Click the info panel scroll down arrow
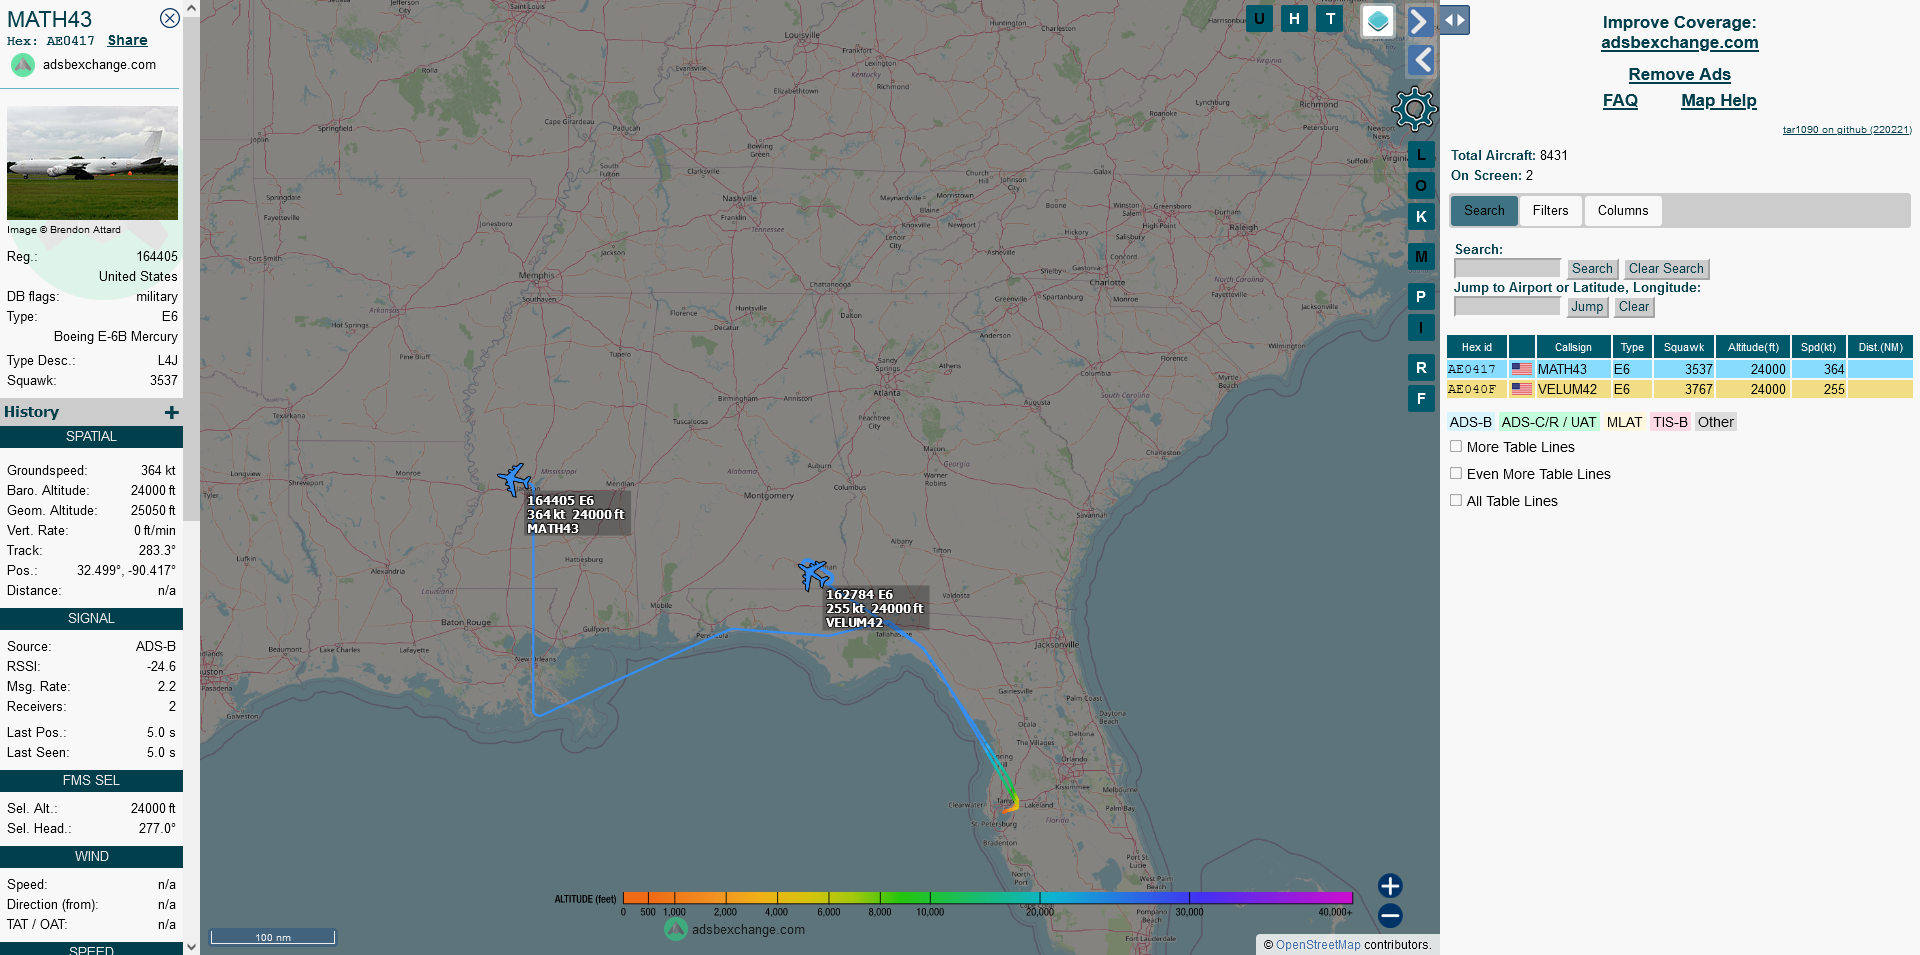 pyautogui.click(x=191, y=947)
